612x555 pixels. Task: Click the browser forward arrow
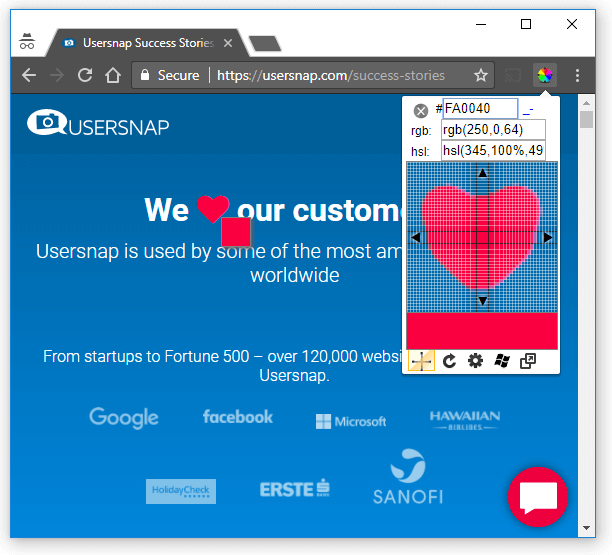[57, 75]
